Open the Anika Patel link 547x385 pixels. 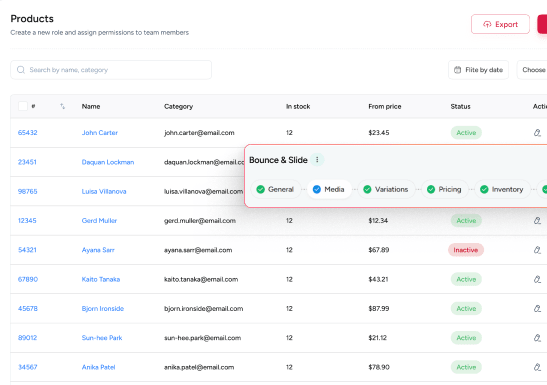pos(98,367)
